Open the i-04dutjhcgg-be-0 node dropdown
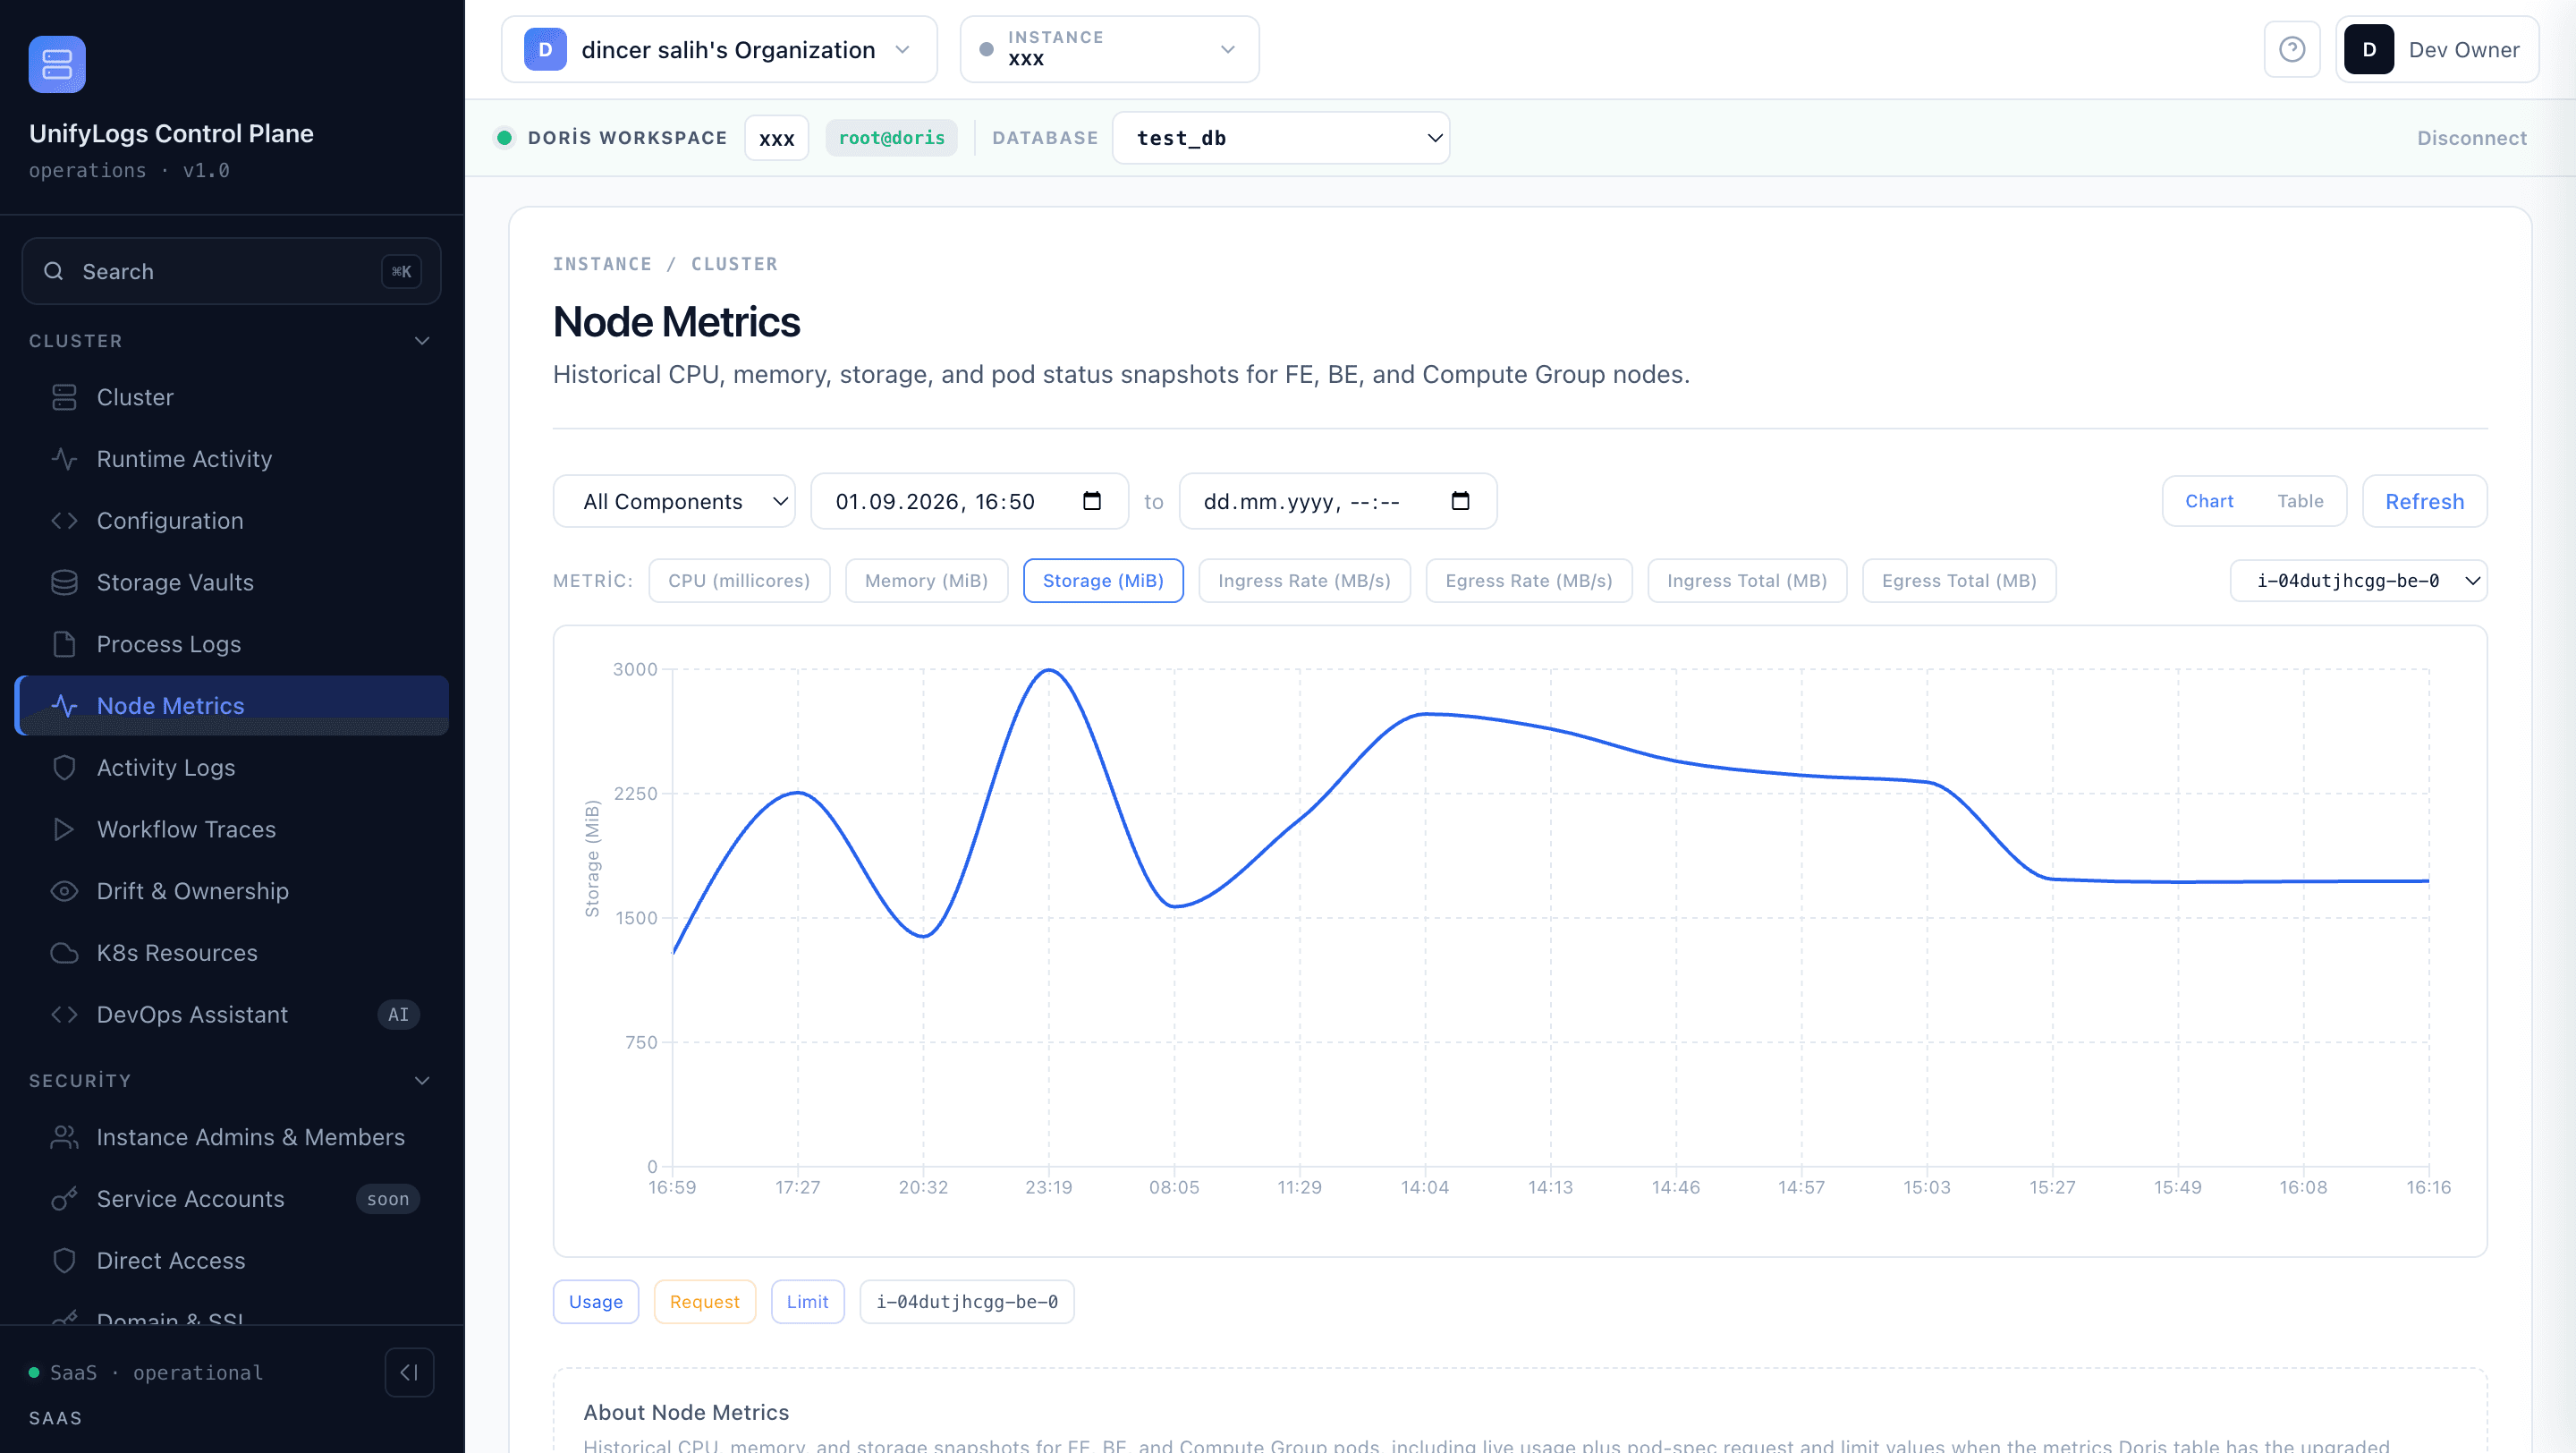2576x1453 pixels. tap(2359, 581)
